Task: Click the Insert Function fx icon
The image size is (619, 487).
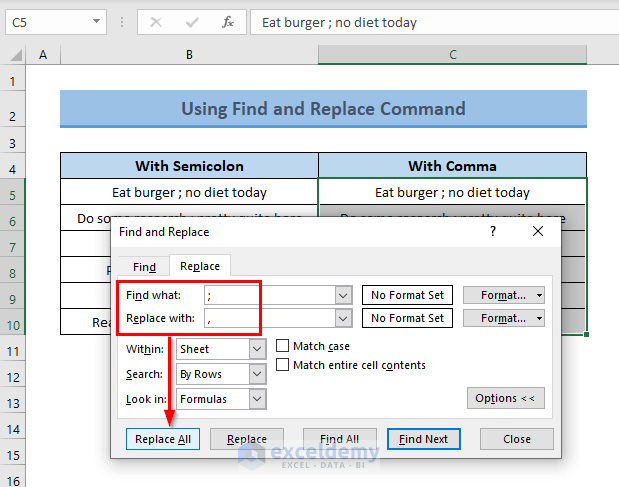Action: point(228,22)
